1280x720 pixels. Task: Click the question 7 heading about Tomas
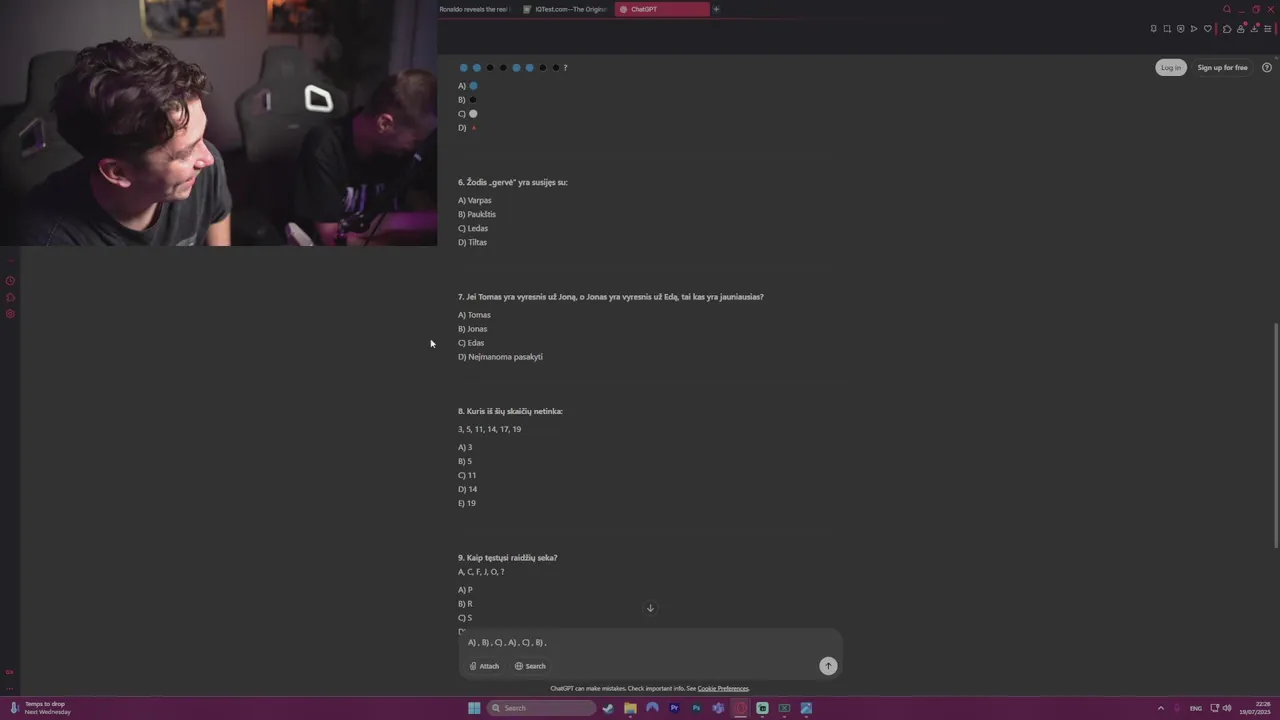(x=611, y=297)
